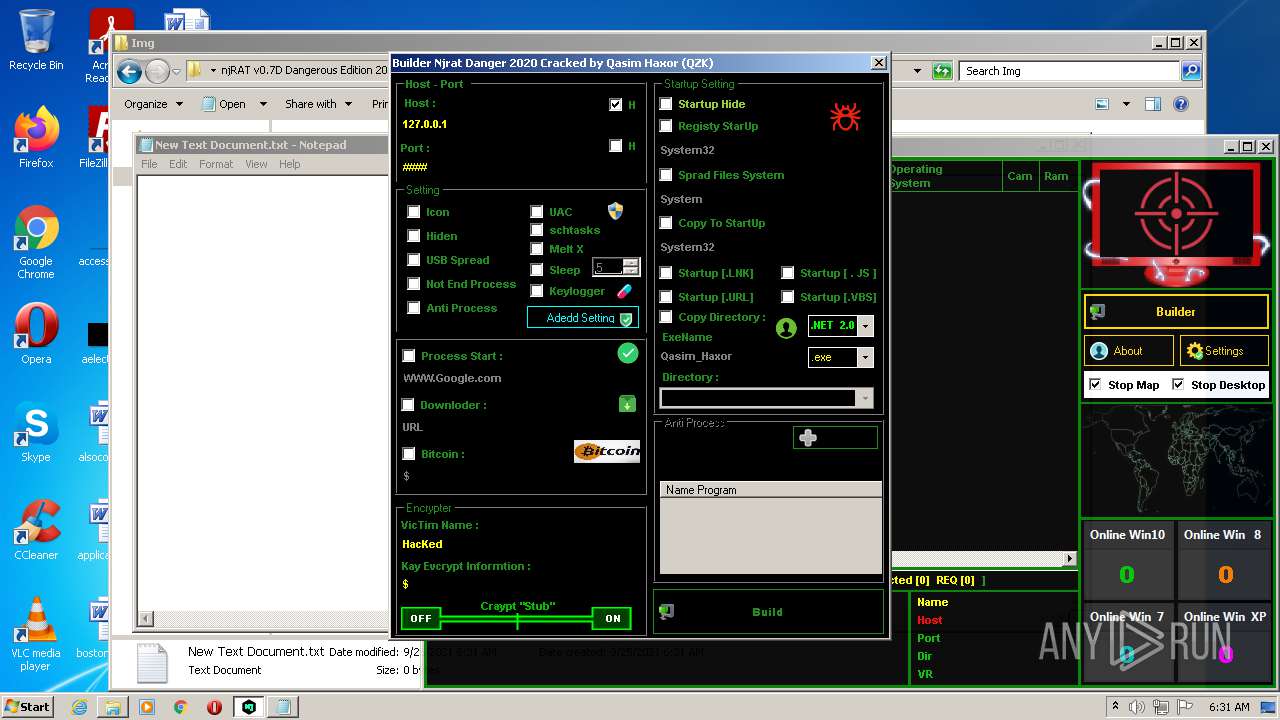
Task: Adjust the Sleep value spinner
Action: pyautogui.click(x=631, y=267)
